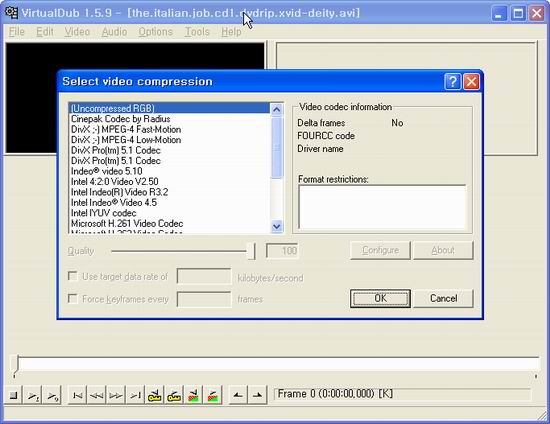The height and width of the screenshot is (424, 550).
Task: Set selection start (mark in)
Action: 238,395
